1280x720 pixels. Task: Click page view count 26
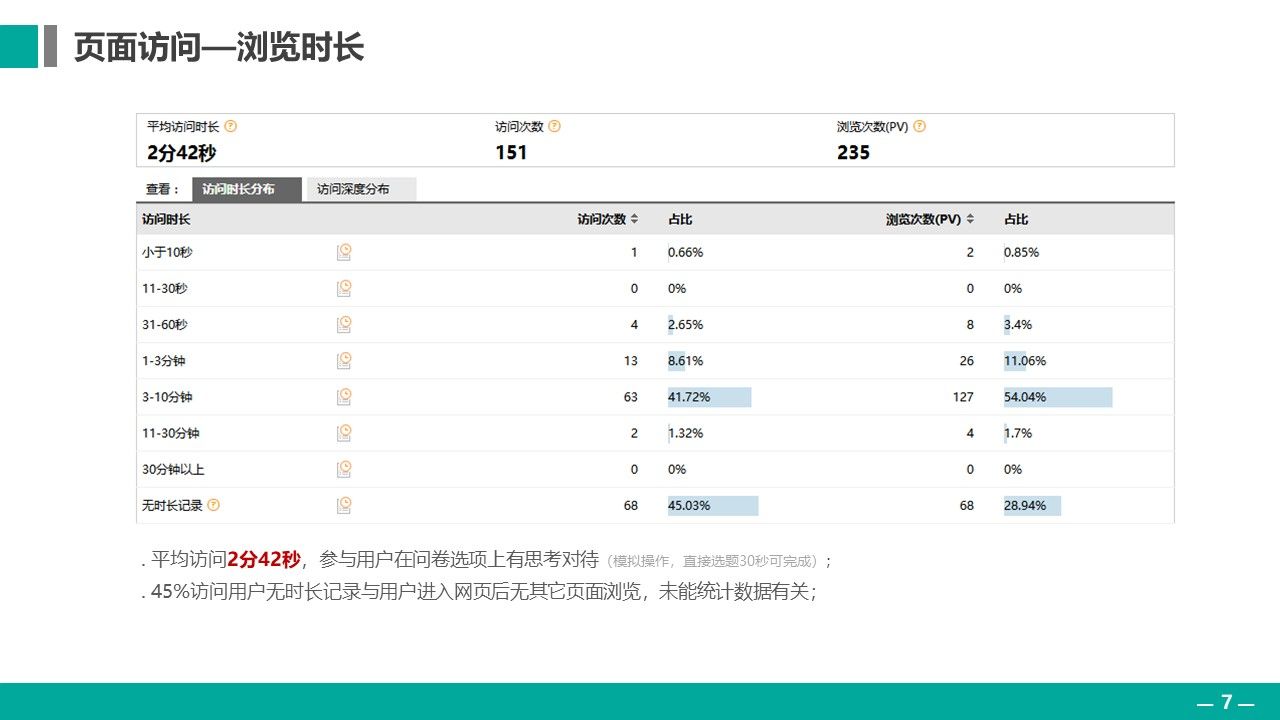coord(966,361)
